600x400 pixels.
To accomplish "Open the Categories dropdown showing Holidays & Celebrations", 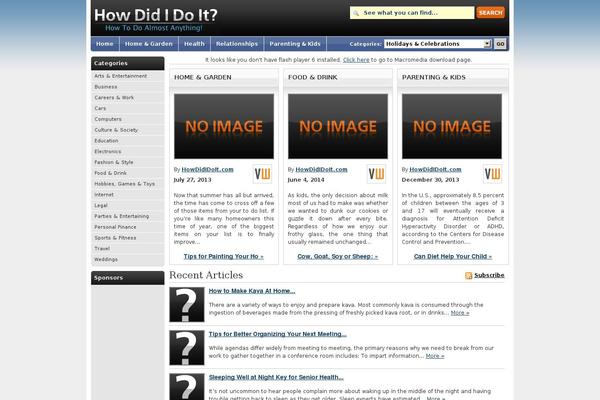I will point(437,44).
